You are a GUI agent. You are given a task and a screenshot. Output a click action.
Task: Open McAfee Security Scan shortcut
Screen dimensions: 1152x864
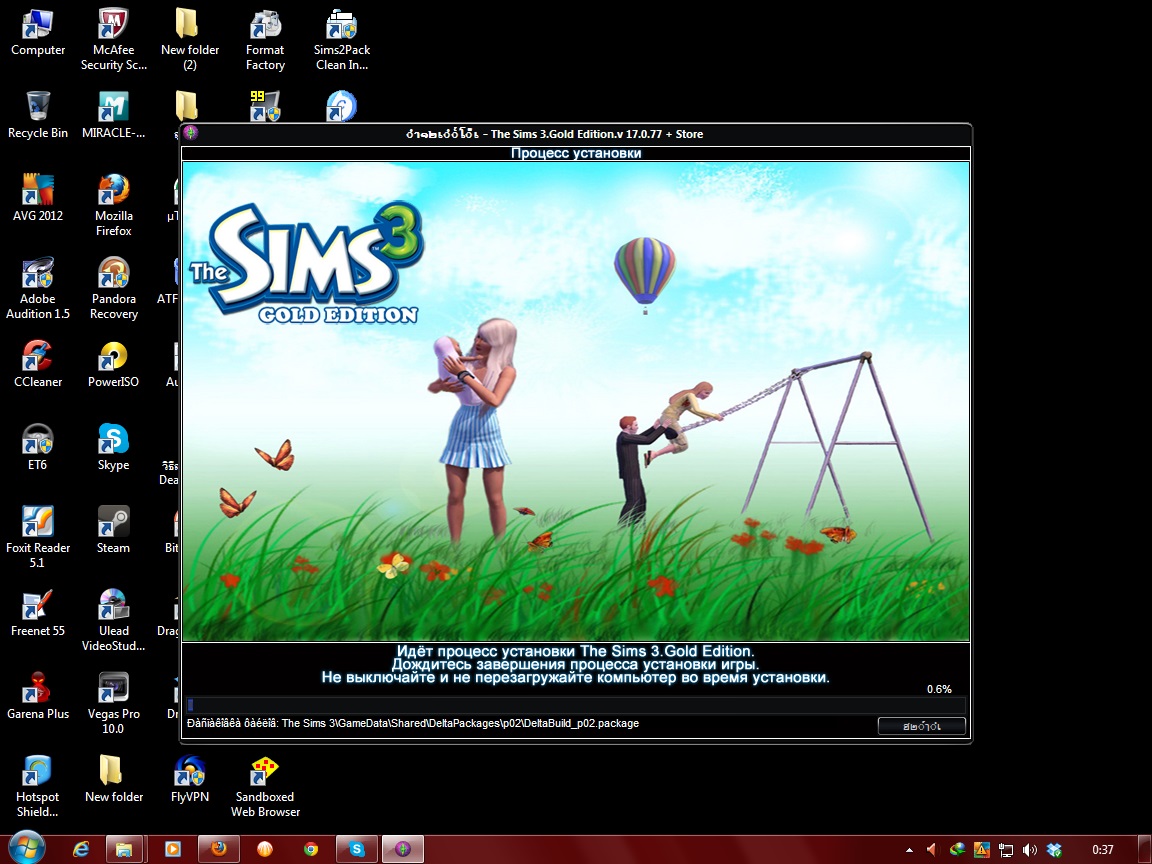[113, 40]
